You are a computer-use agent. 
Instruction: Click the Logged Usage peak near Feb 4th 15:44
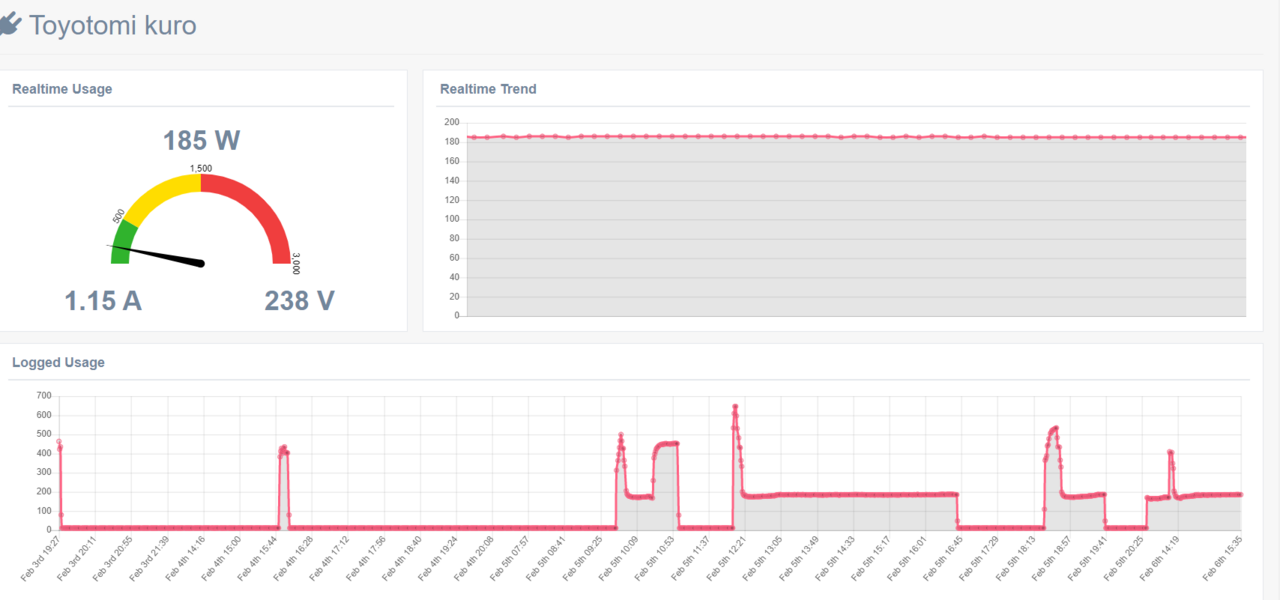tap(284, 448)
